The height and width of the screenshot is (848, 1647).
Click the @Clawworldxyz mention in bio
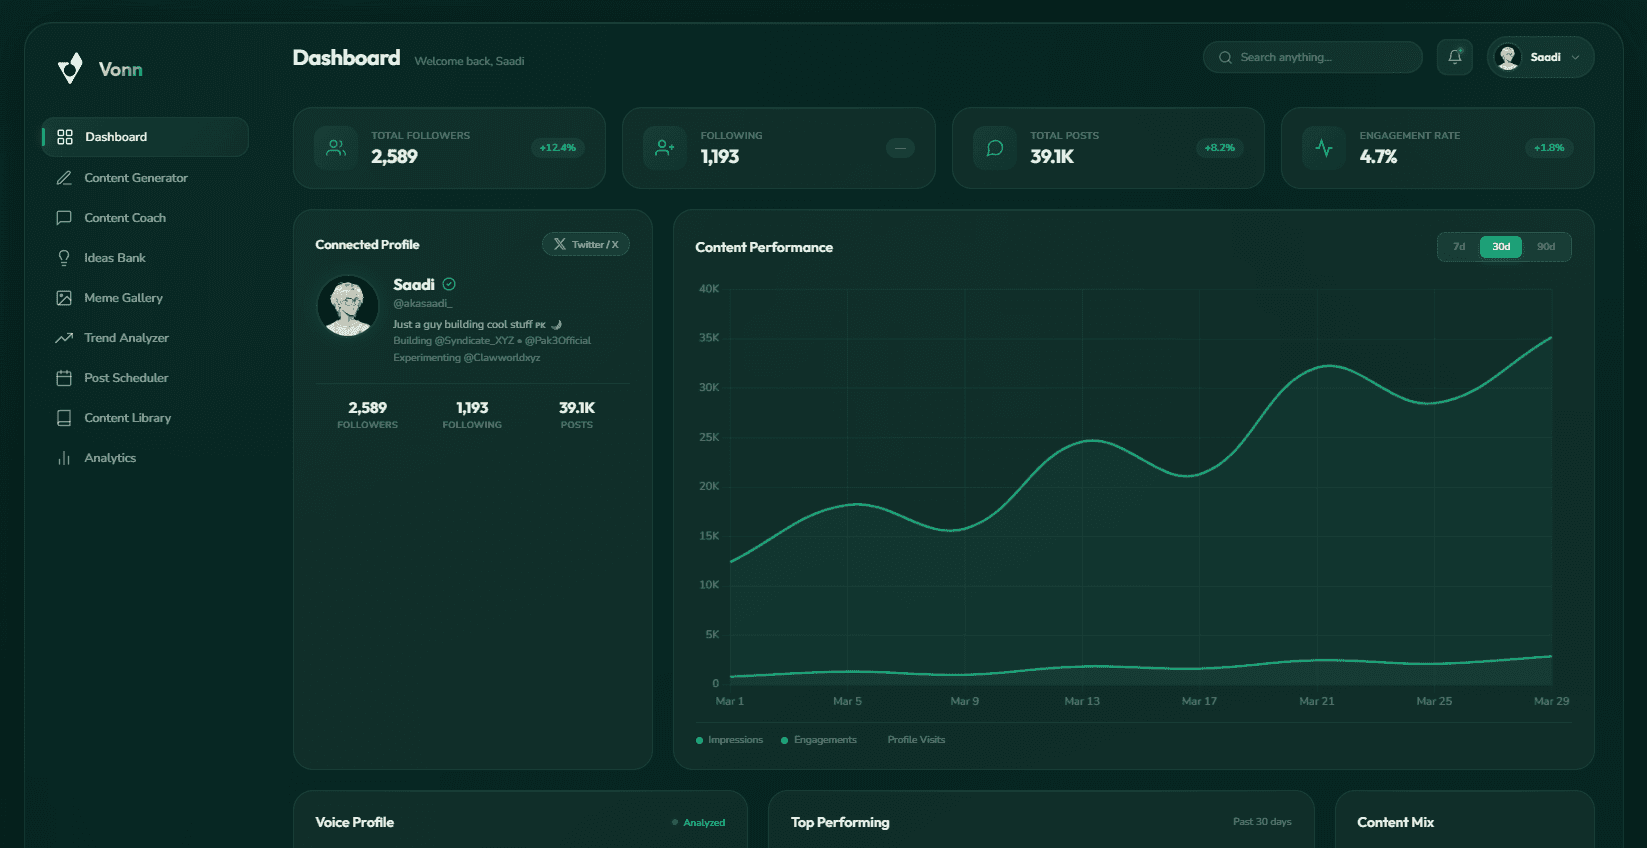[x=502, y=358]
